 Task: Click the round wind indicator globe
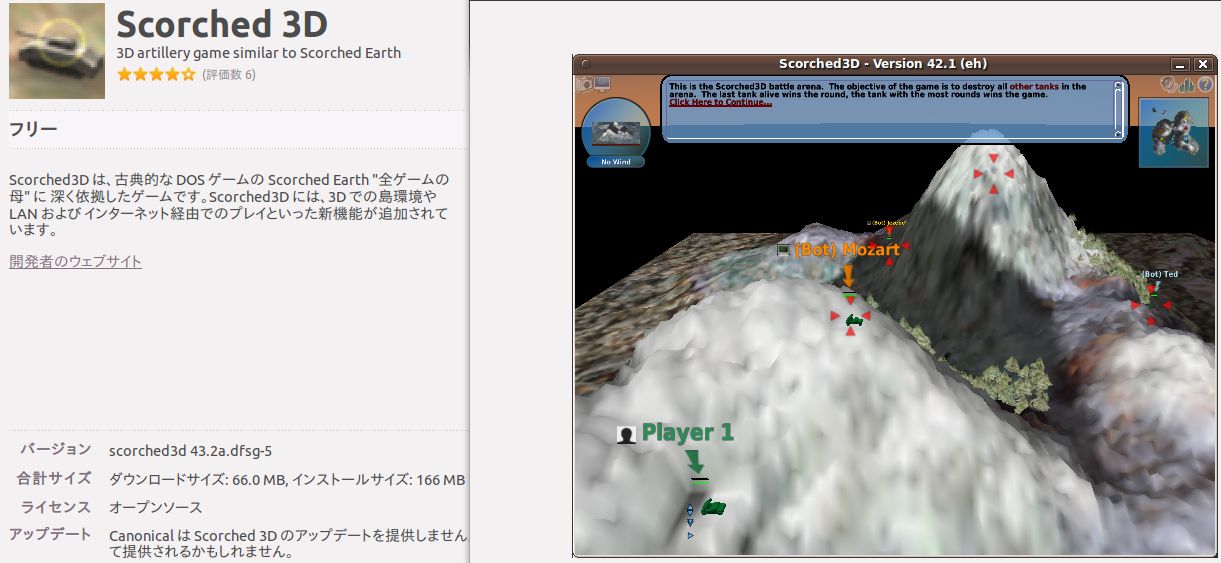click(616, 128)
